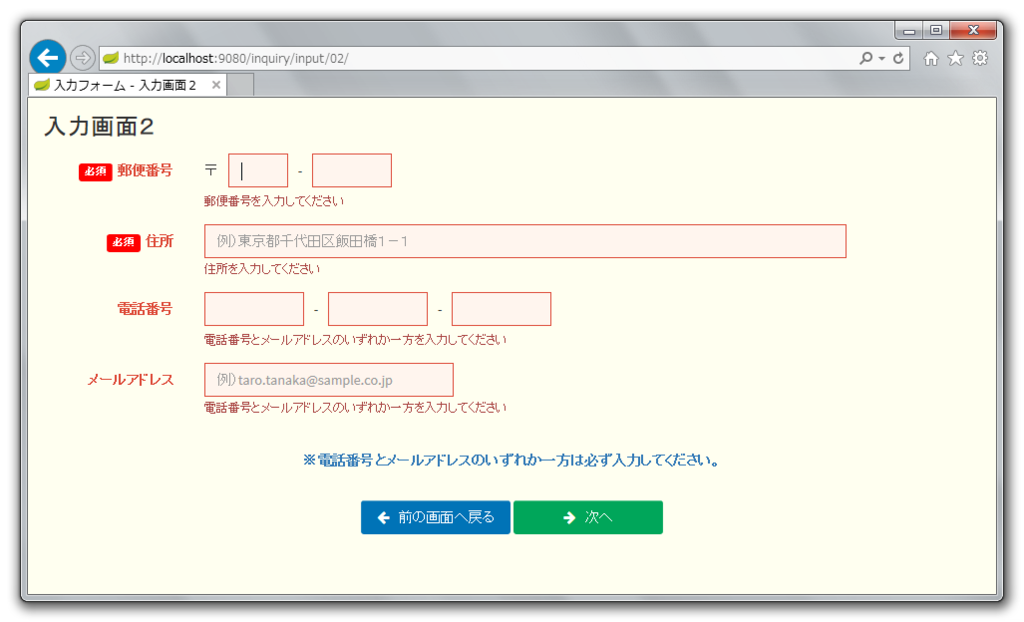The height and width of the screenshot is (622, 1024).
Task: Click the error message under email field
Action: point(355,408)
